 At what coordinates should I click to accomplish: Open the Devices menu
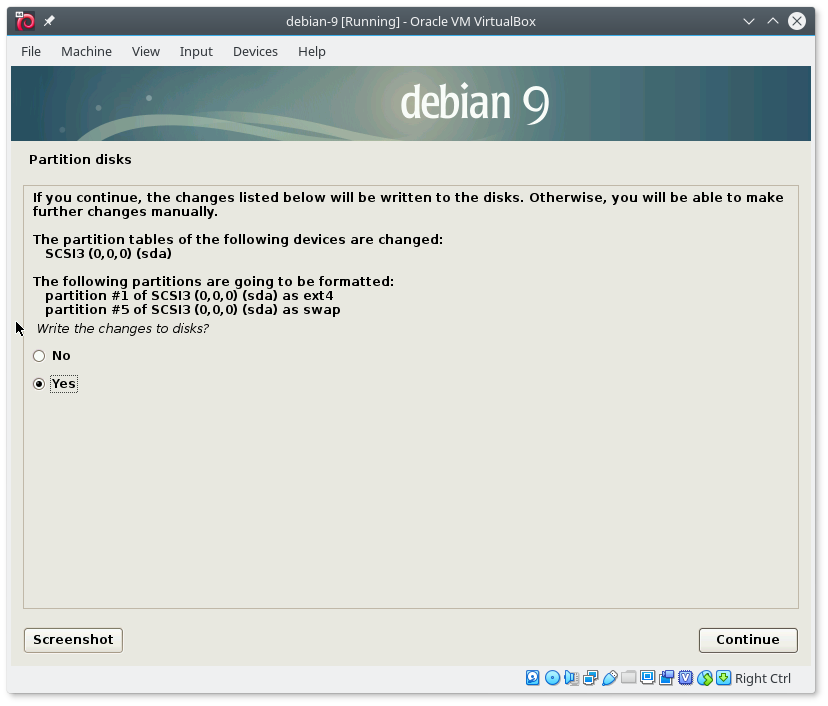[255, 51]
